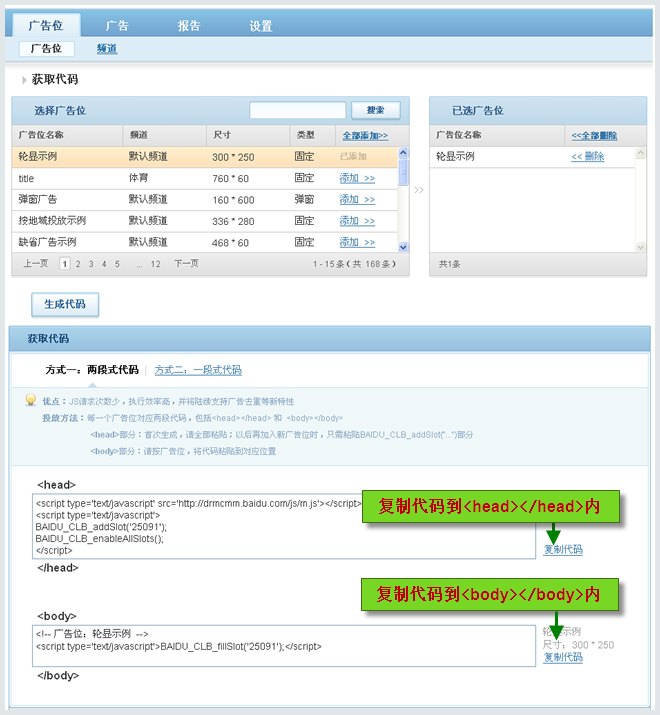This screenshot has width=660, height=715.
Task: Click the ad slot search input field
Action: [297, 110]
